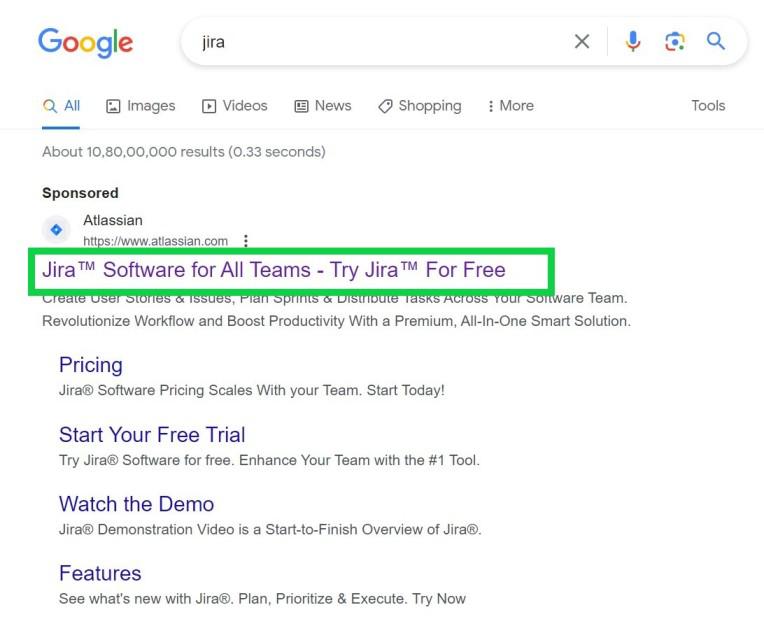The image size is (764, 619).
Task: Open the Features sitelink
Action: pyautogui.click(x=100, y=573)
